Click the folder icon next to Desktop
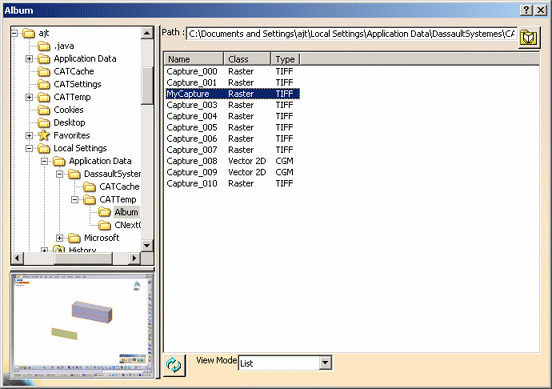 point(44,123)
